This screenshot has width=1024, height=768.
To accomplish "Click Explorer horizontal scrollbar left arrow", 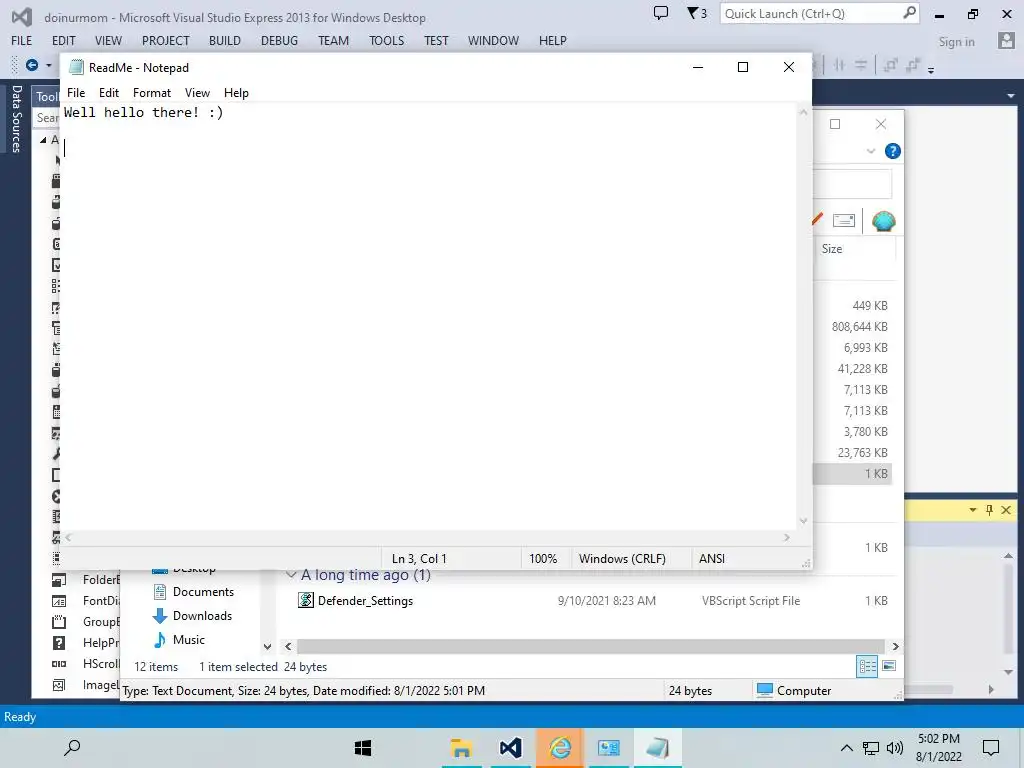I will point(288,646).
